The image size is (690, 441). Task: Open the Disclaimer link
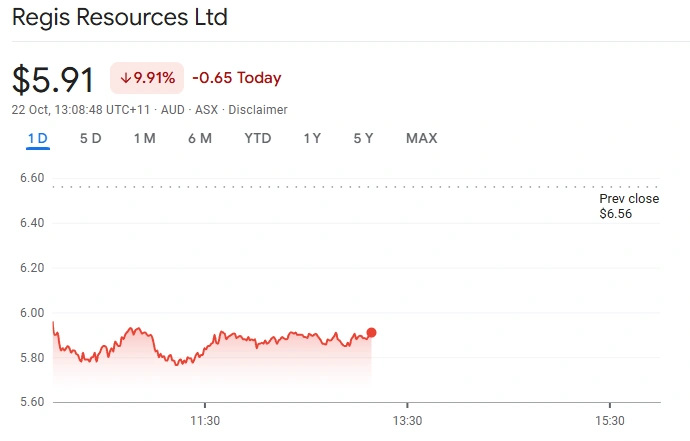pos(258,109)
